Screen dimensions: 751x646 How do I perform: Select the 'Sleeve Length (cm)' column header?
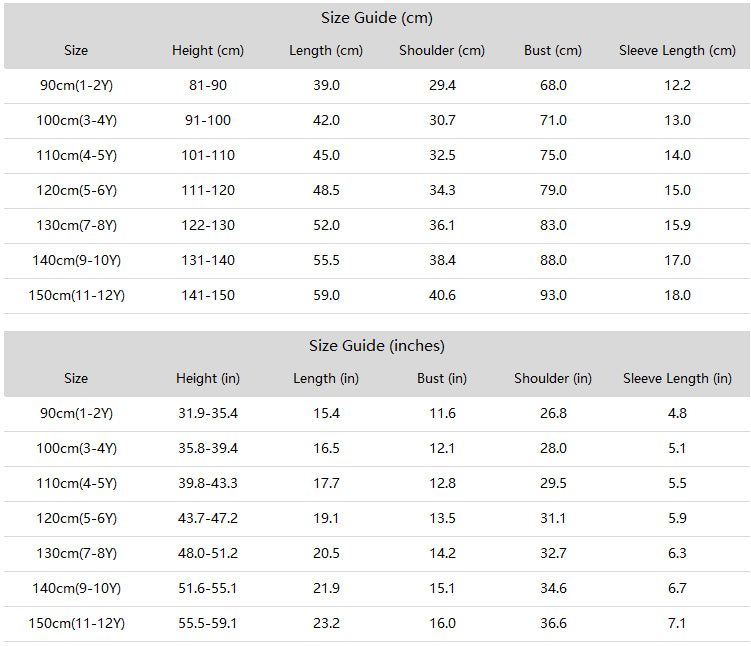(x=677, y=50)
